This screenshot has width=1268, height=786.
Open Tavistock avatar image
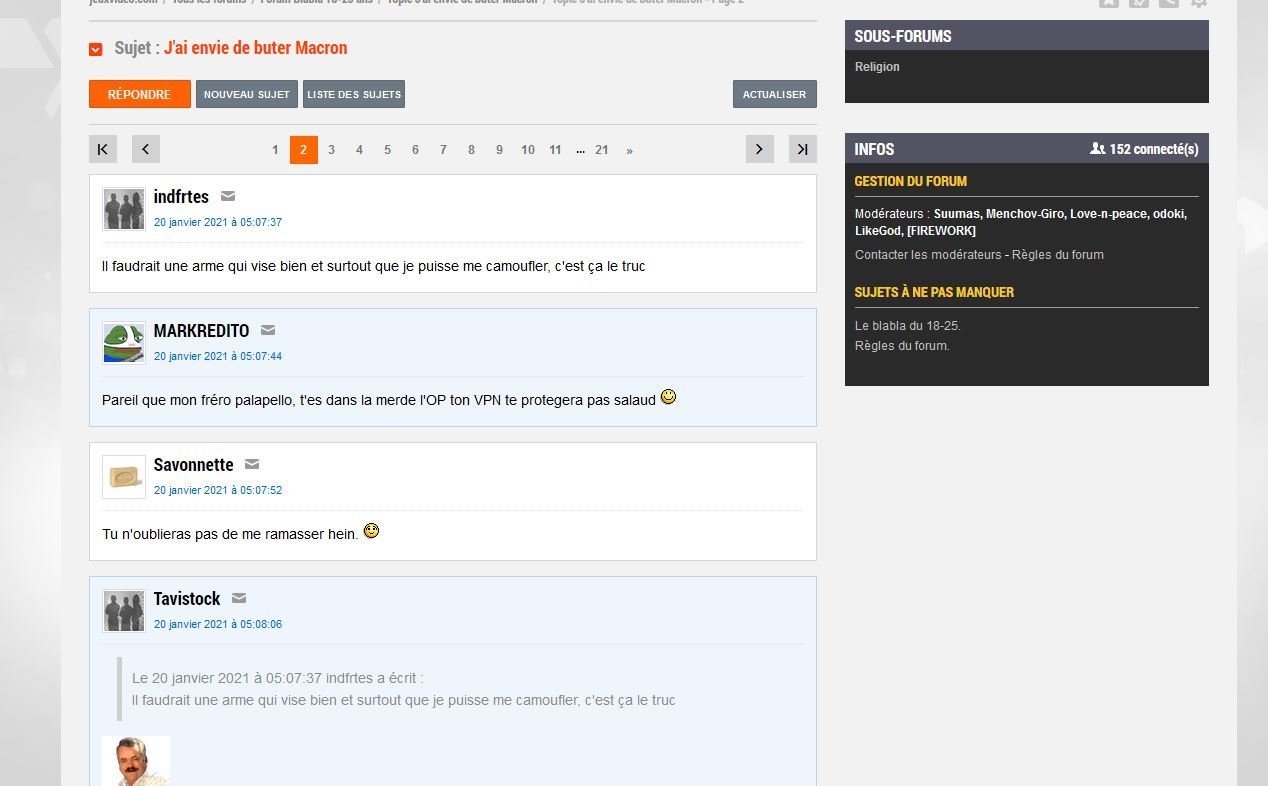124,611
